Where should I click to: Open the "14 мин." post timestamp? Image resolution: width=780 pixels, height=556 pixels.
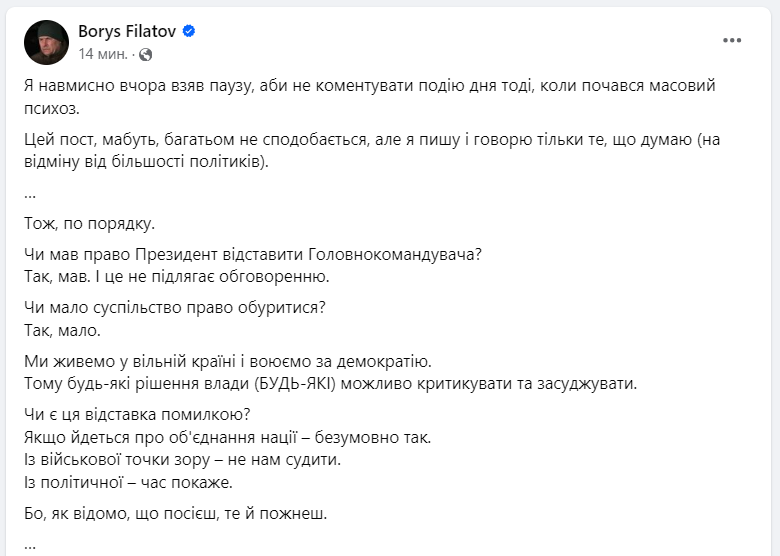coord(99,53)
